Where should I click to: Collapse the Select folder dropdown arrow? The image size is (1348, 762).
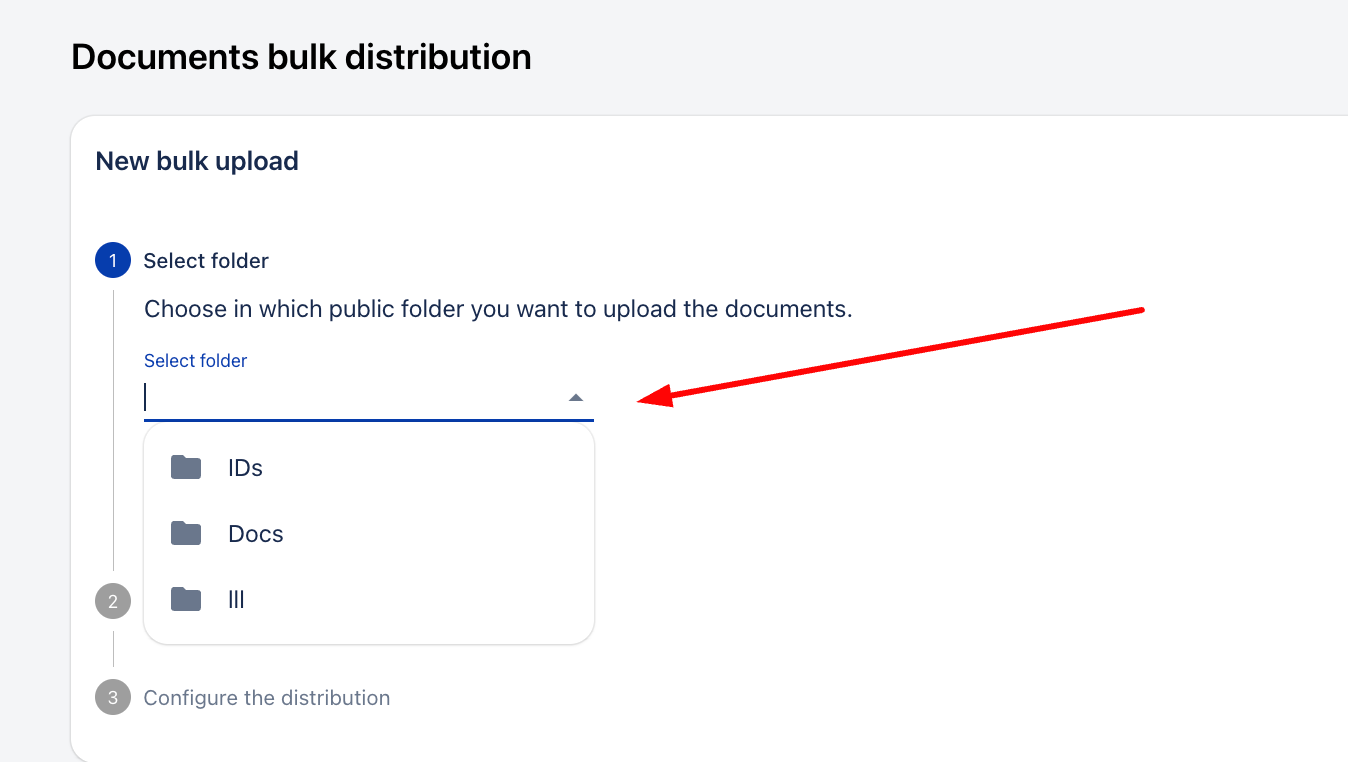[x=576, y=398]
